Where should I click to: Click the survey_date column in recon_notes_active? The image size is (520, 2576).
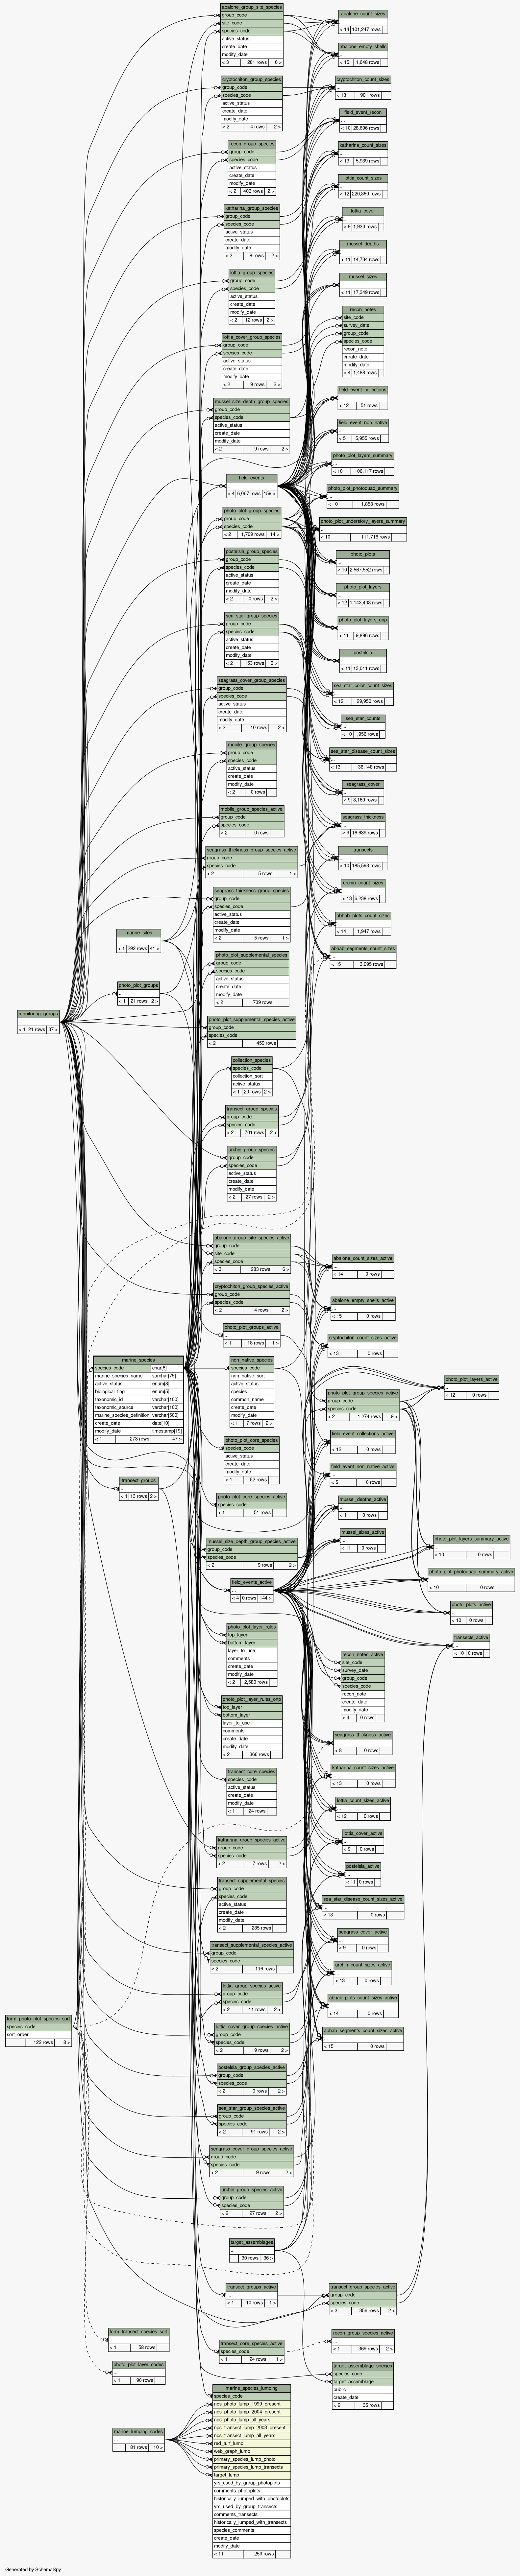pos(363,1670)
